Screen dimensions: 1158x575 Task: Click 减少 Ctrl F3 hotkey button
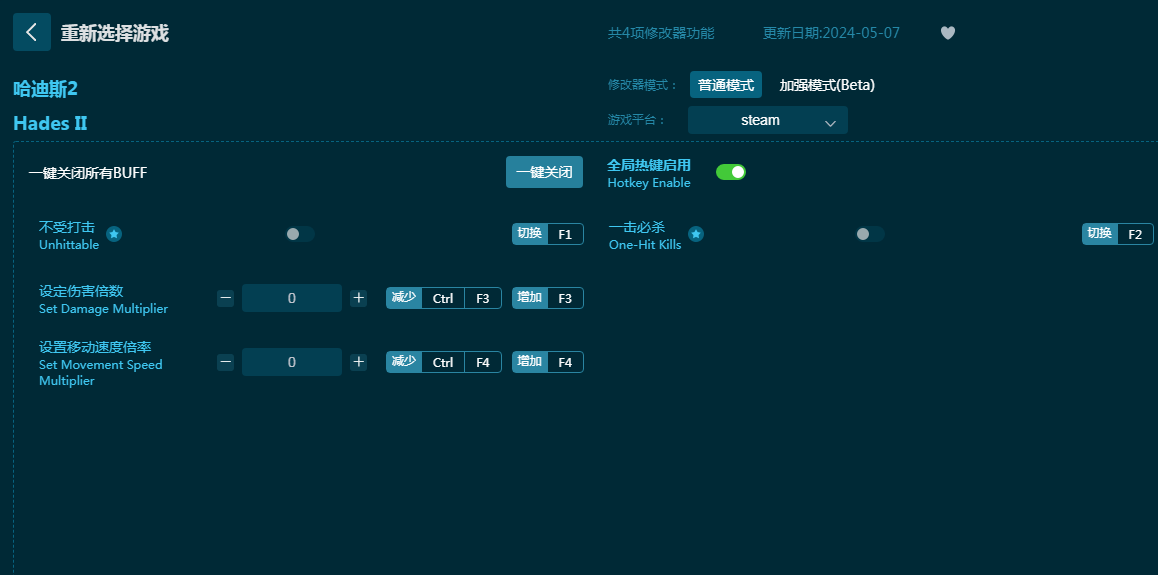coord(444,298)
